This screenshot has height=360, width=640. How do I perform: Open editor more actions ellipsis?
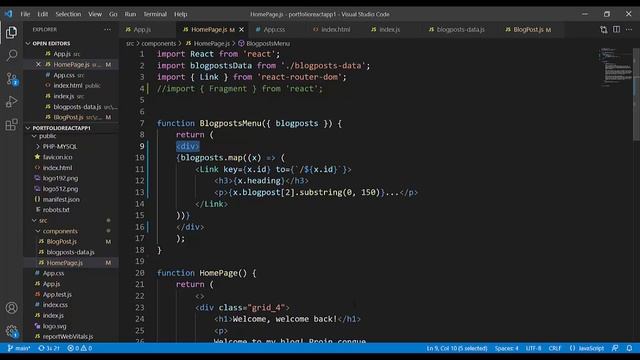629,29
